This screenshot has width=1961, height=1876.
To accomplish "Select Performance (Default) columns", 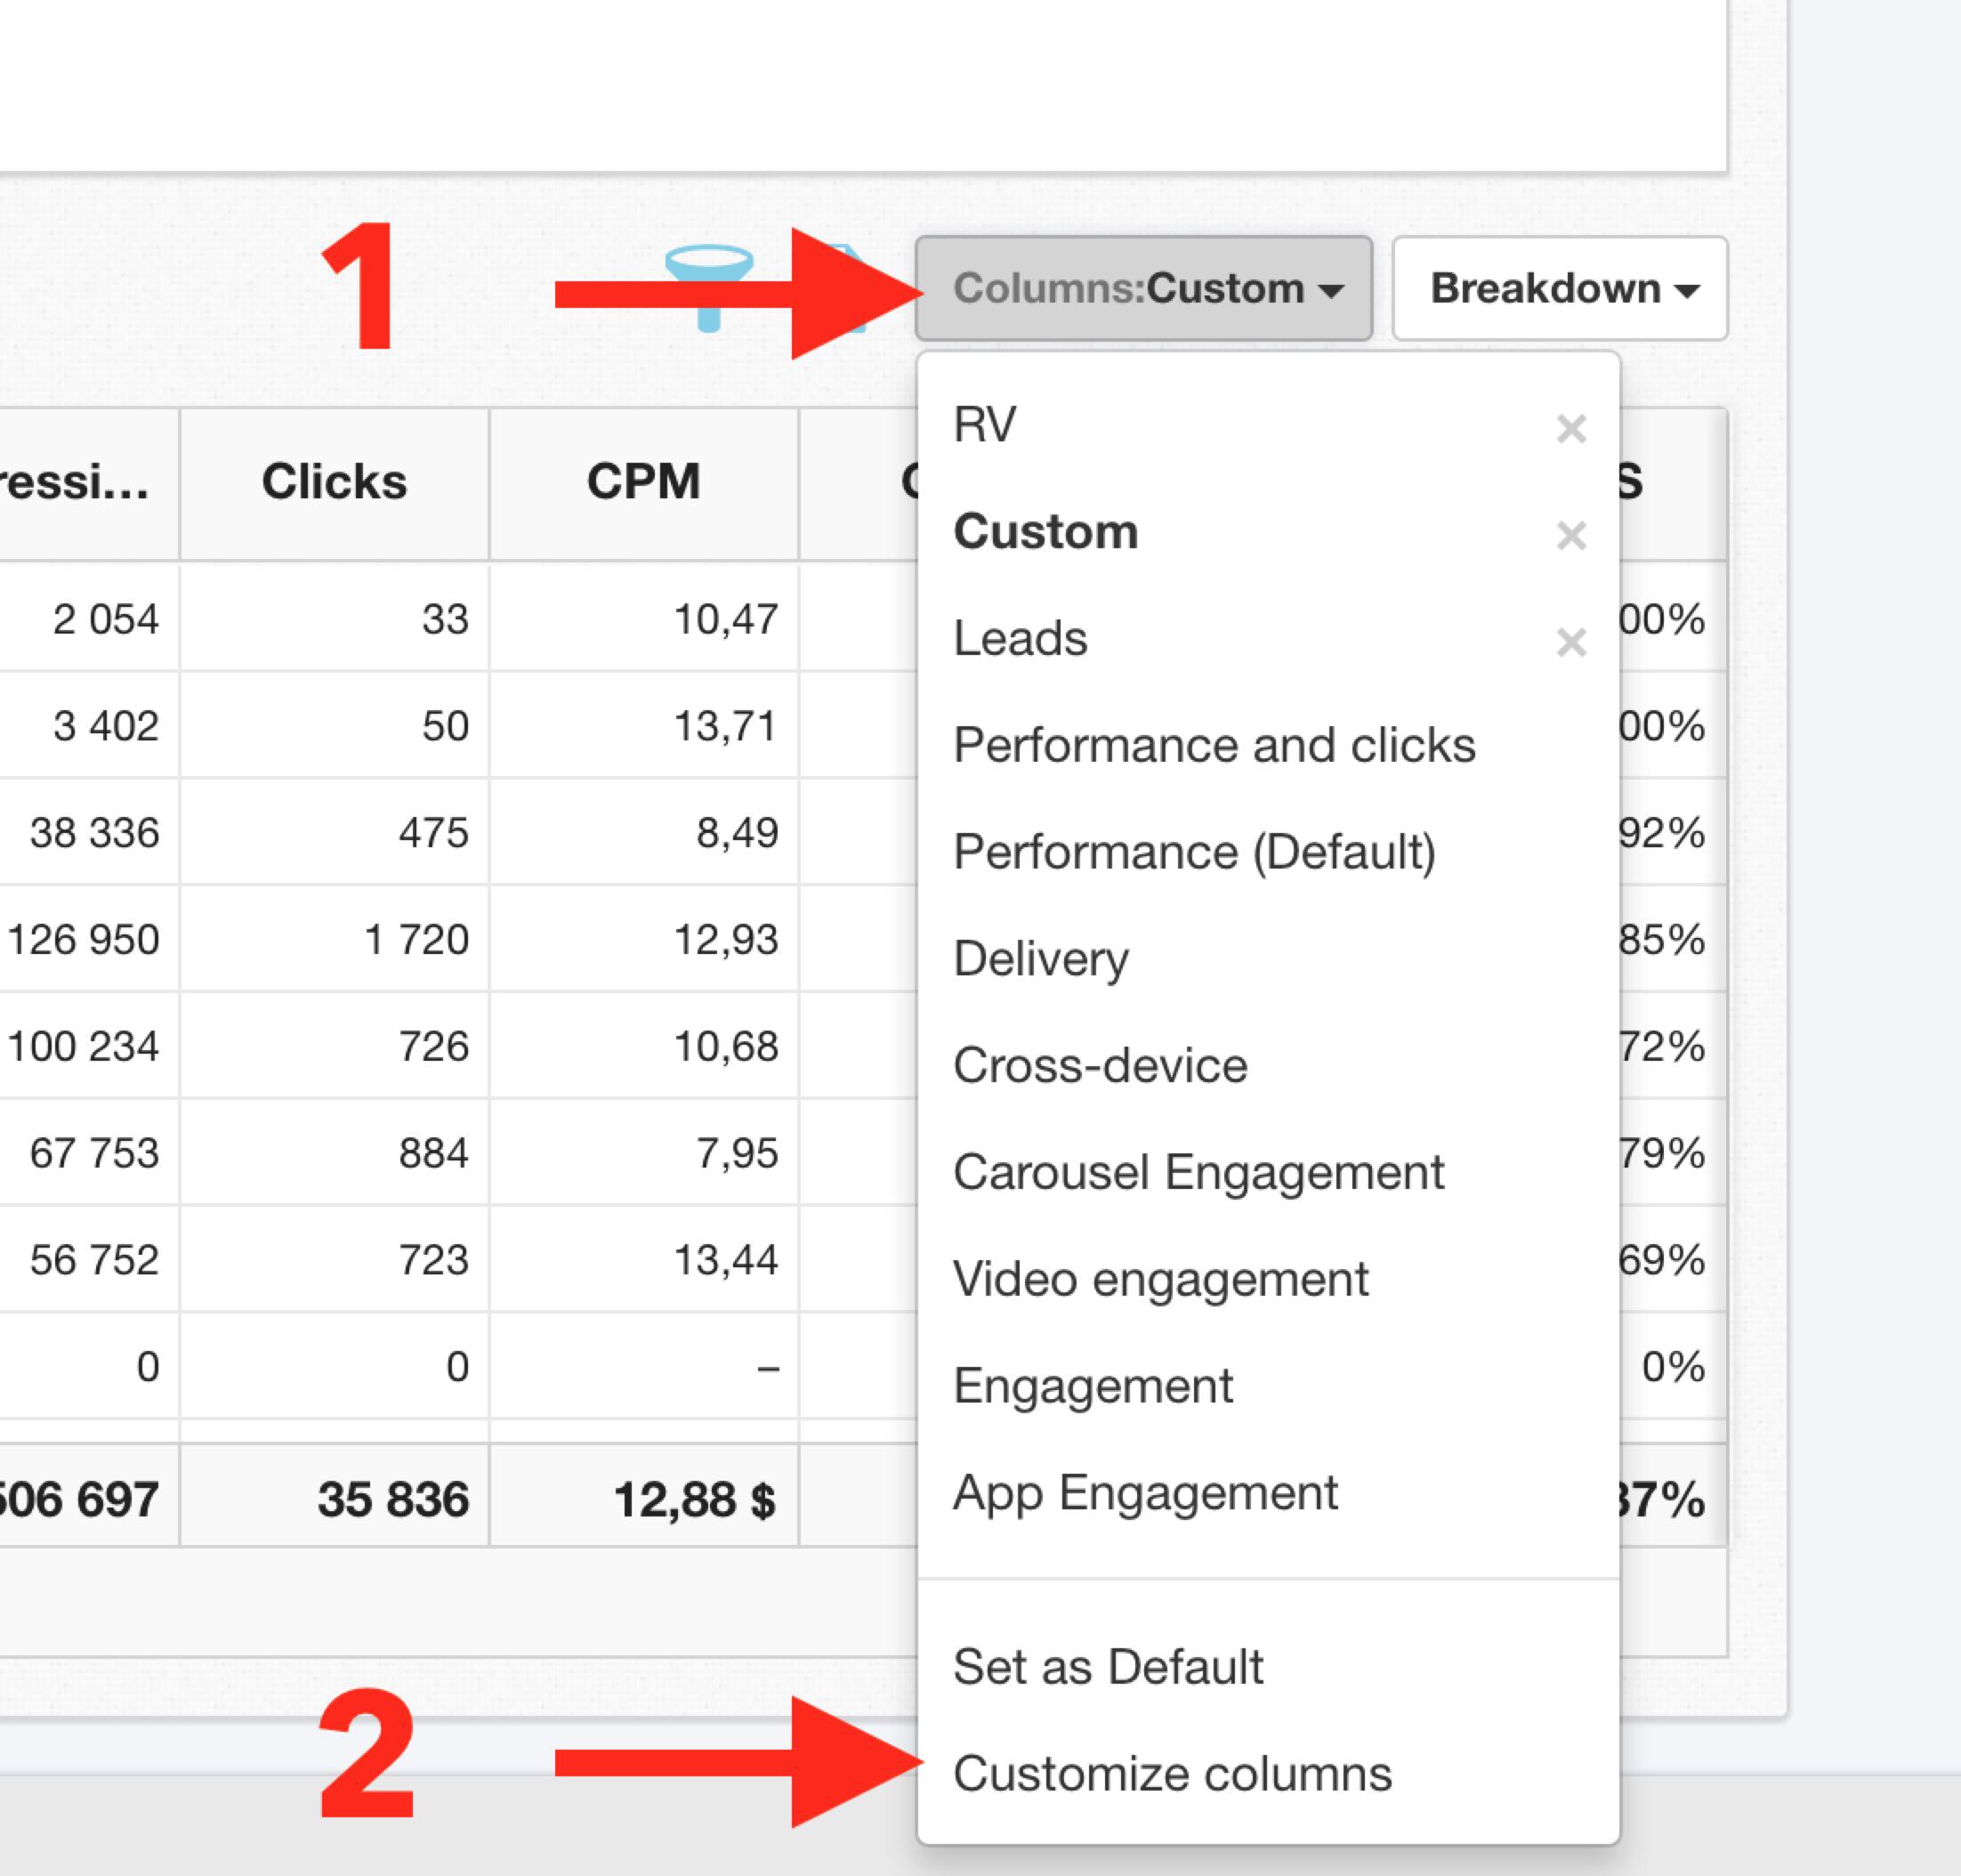I will tap(1194, 852).
